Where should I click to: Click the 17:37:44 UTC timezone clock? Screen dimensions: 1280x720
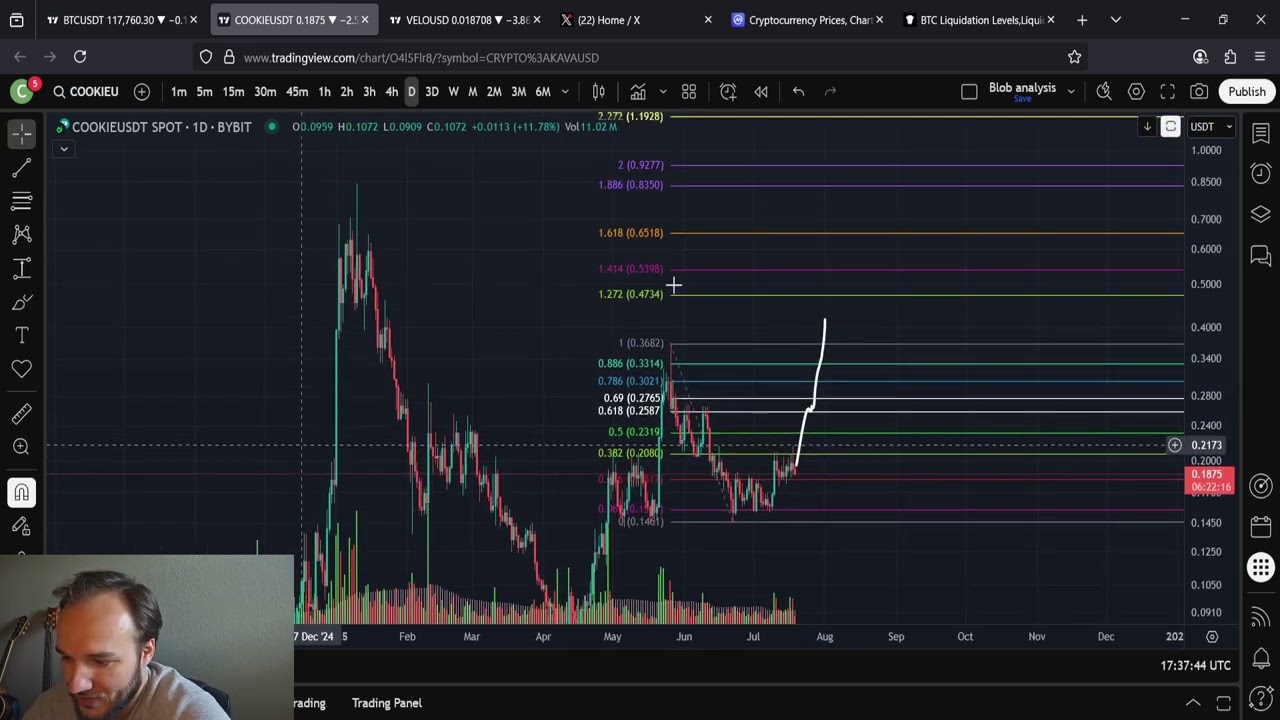[1195, 665]
